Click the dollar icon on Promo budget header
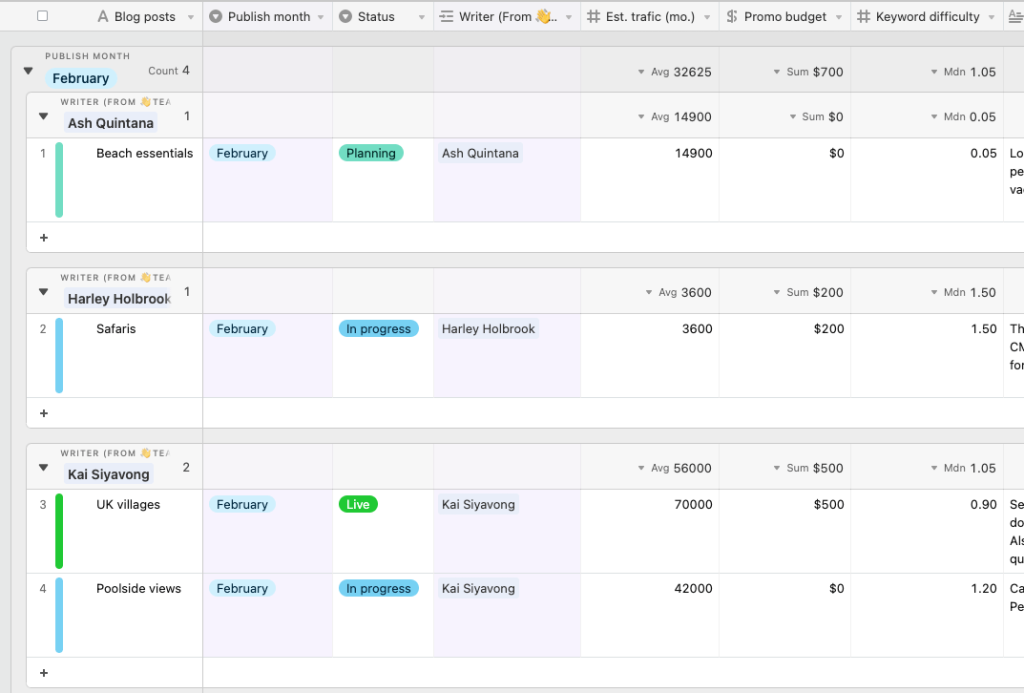The width and height of the screenshot is (1024, 693). (730, 16)
